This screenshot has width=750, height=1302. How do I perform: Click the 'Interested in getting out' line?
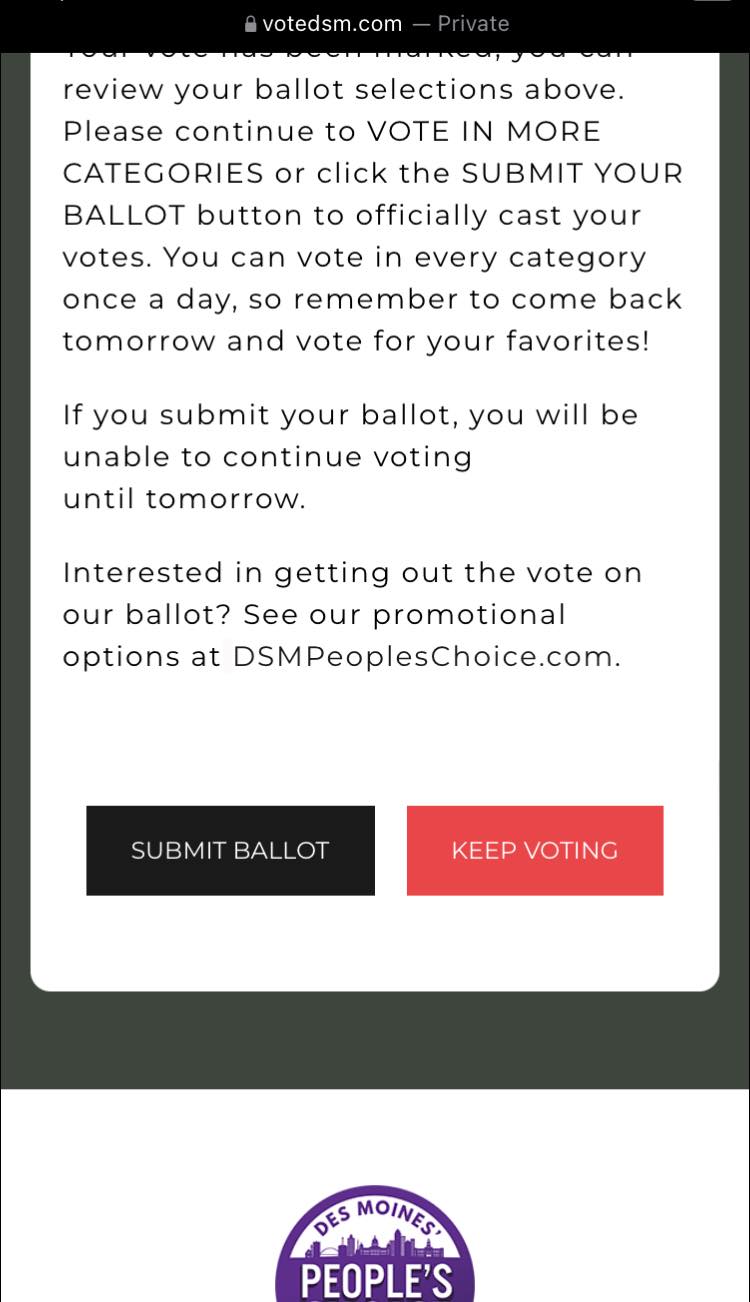click(x=352, y=572)
